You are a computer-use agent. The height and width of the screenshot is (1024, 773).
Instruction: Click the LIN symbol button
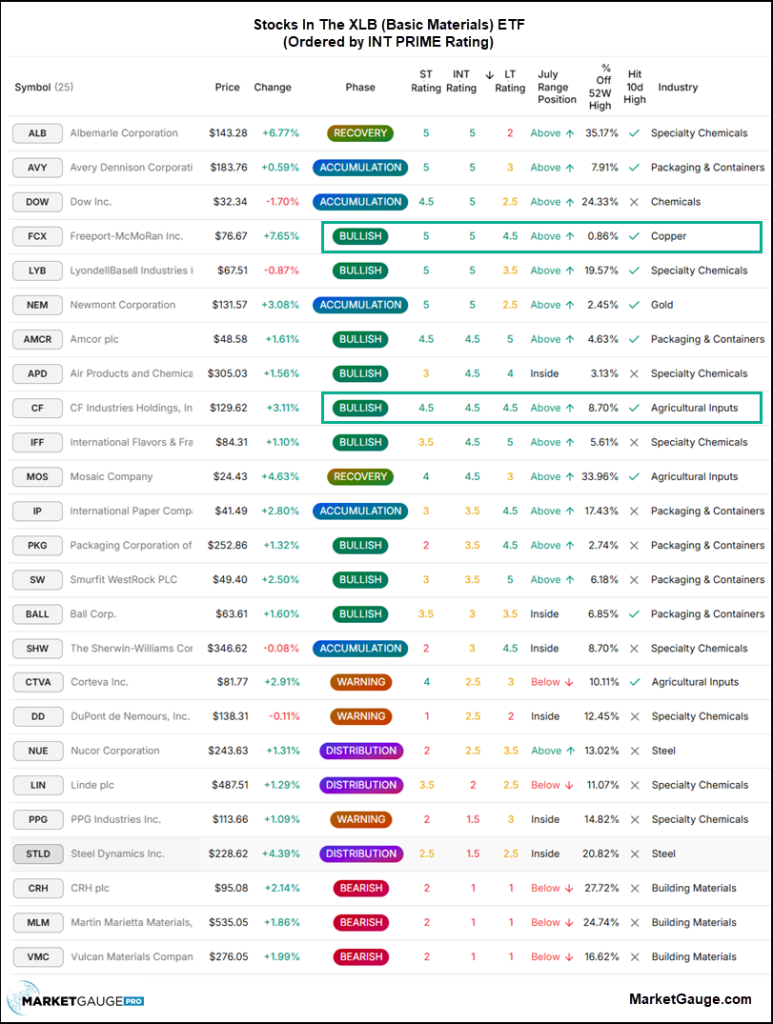(38, 785)
